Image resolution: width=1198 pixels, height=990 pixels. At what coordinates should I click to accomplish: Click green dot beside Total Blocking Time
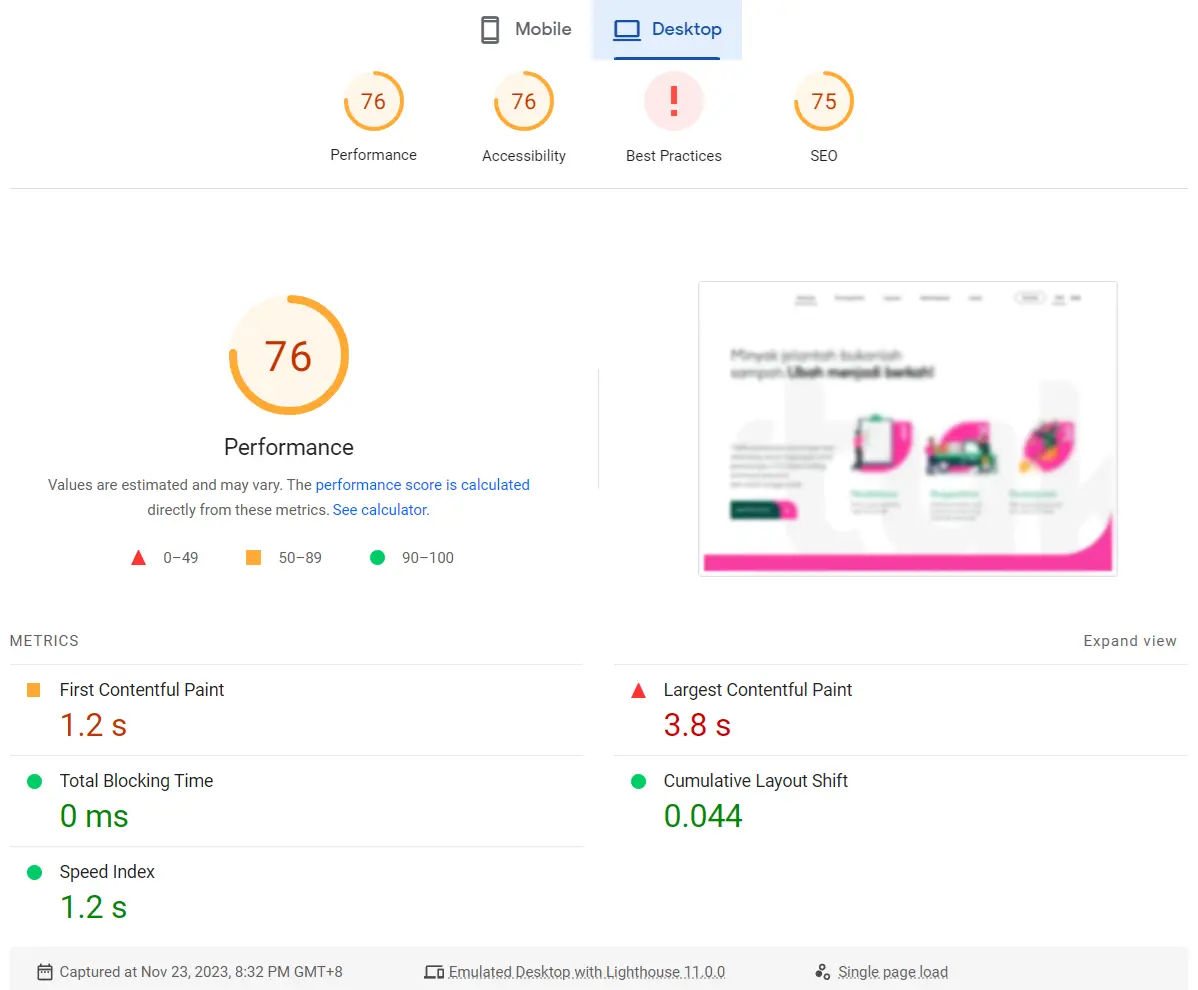pyautogui.click(x=34, y=781)
